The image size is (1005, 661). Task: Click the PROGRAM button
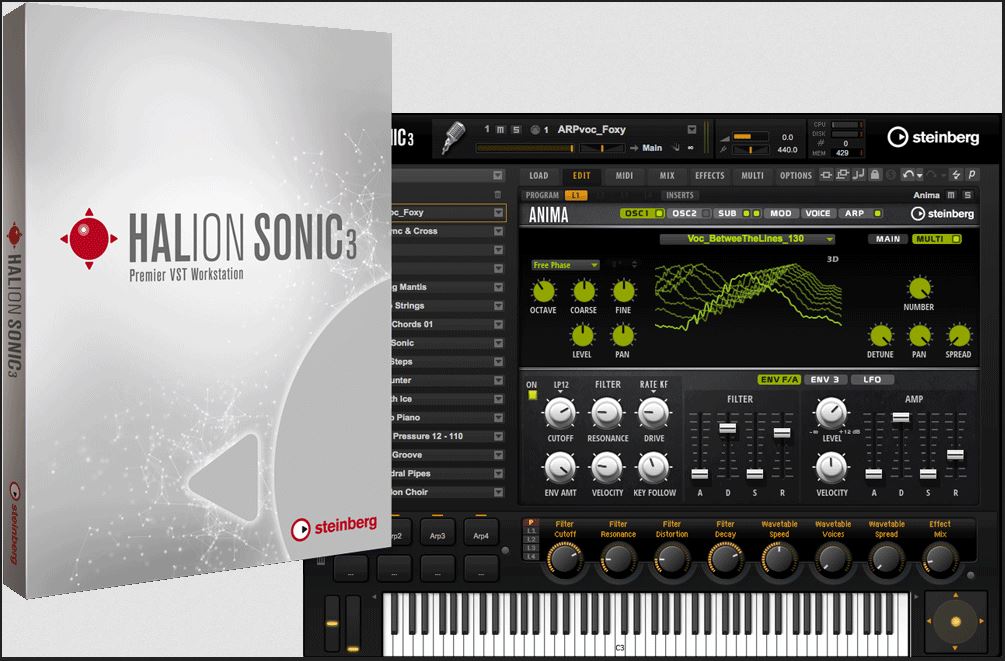tap(542, 195)
